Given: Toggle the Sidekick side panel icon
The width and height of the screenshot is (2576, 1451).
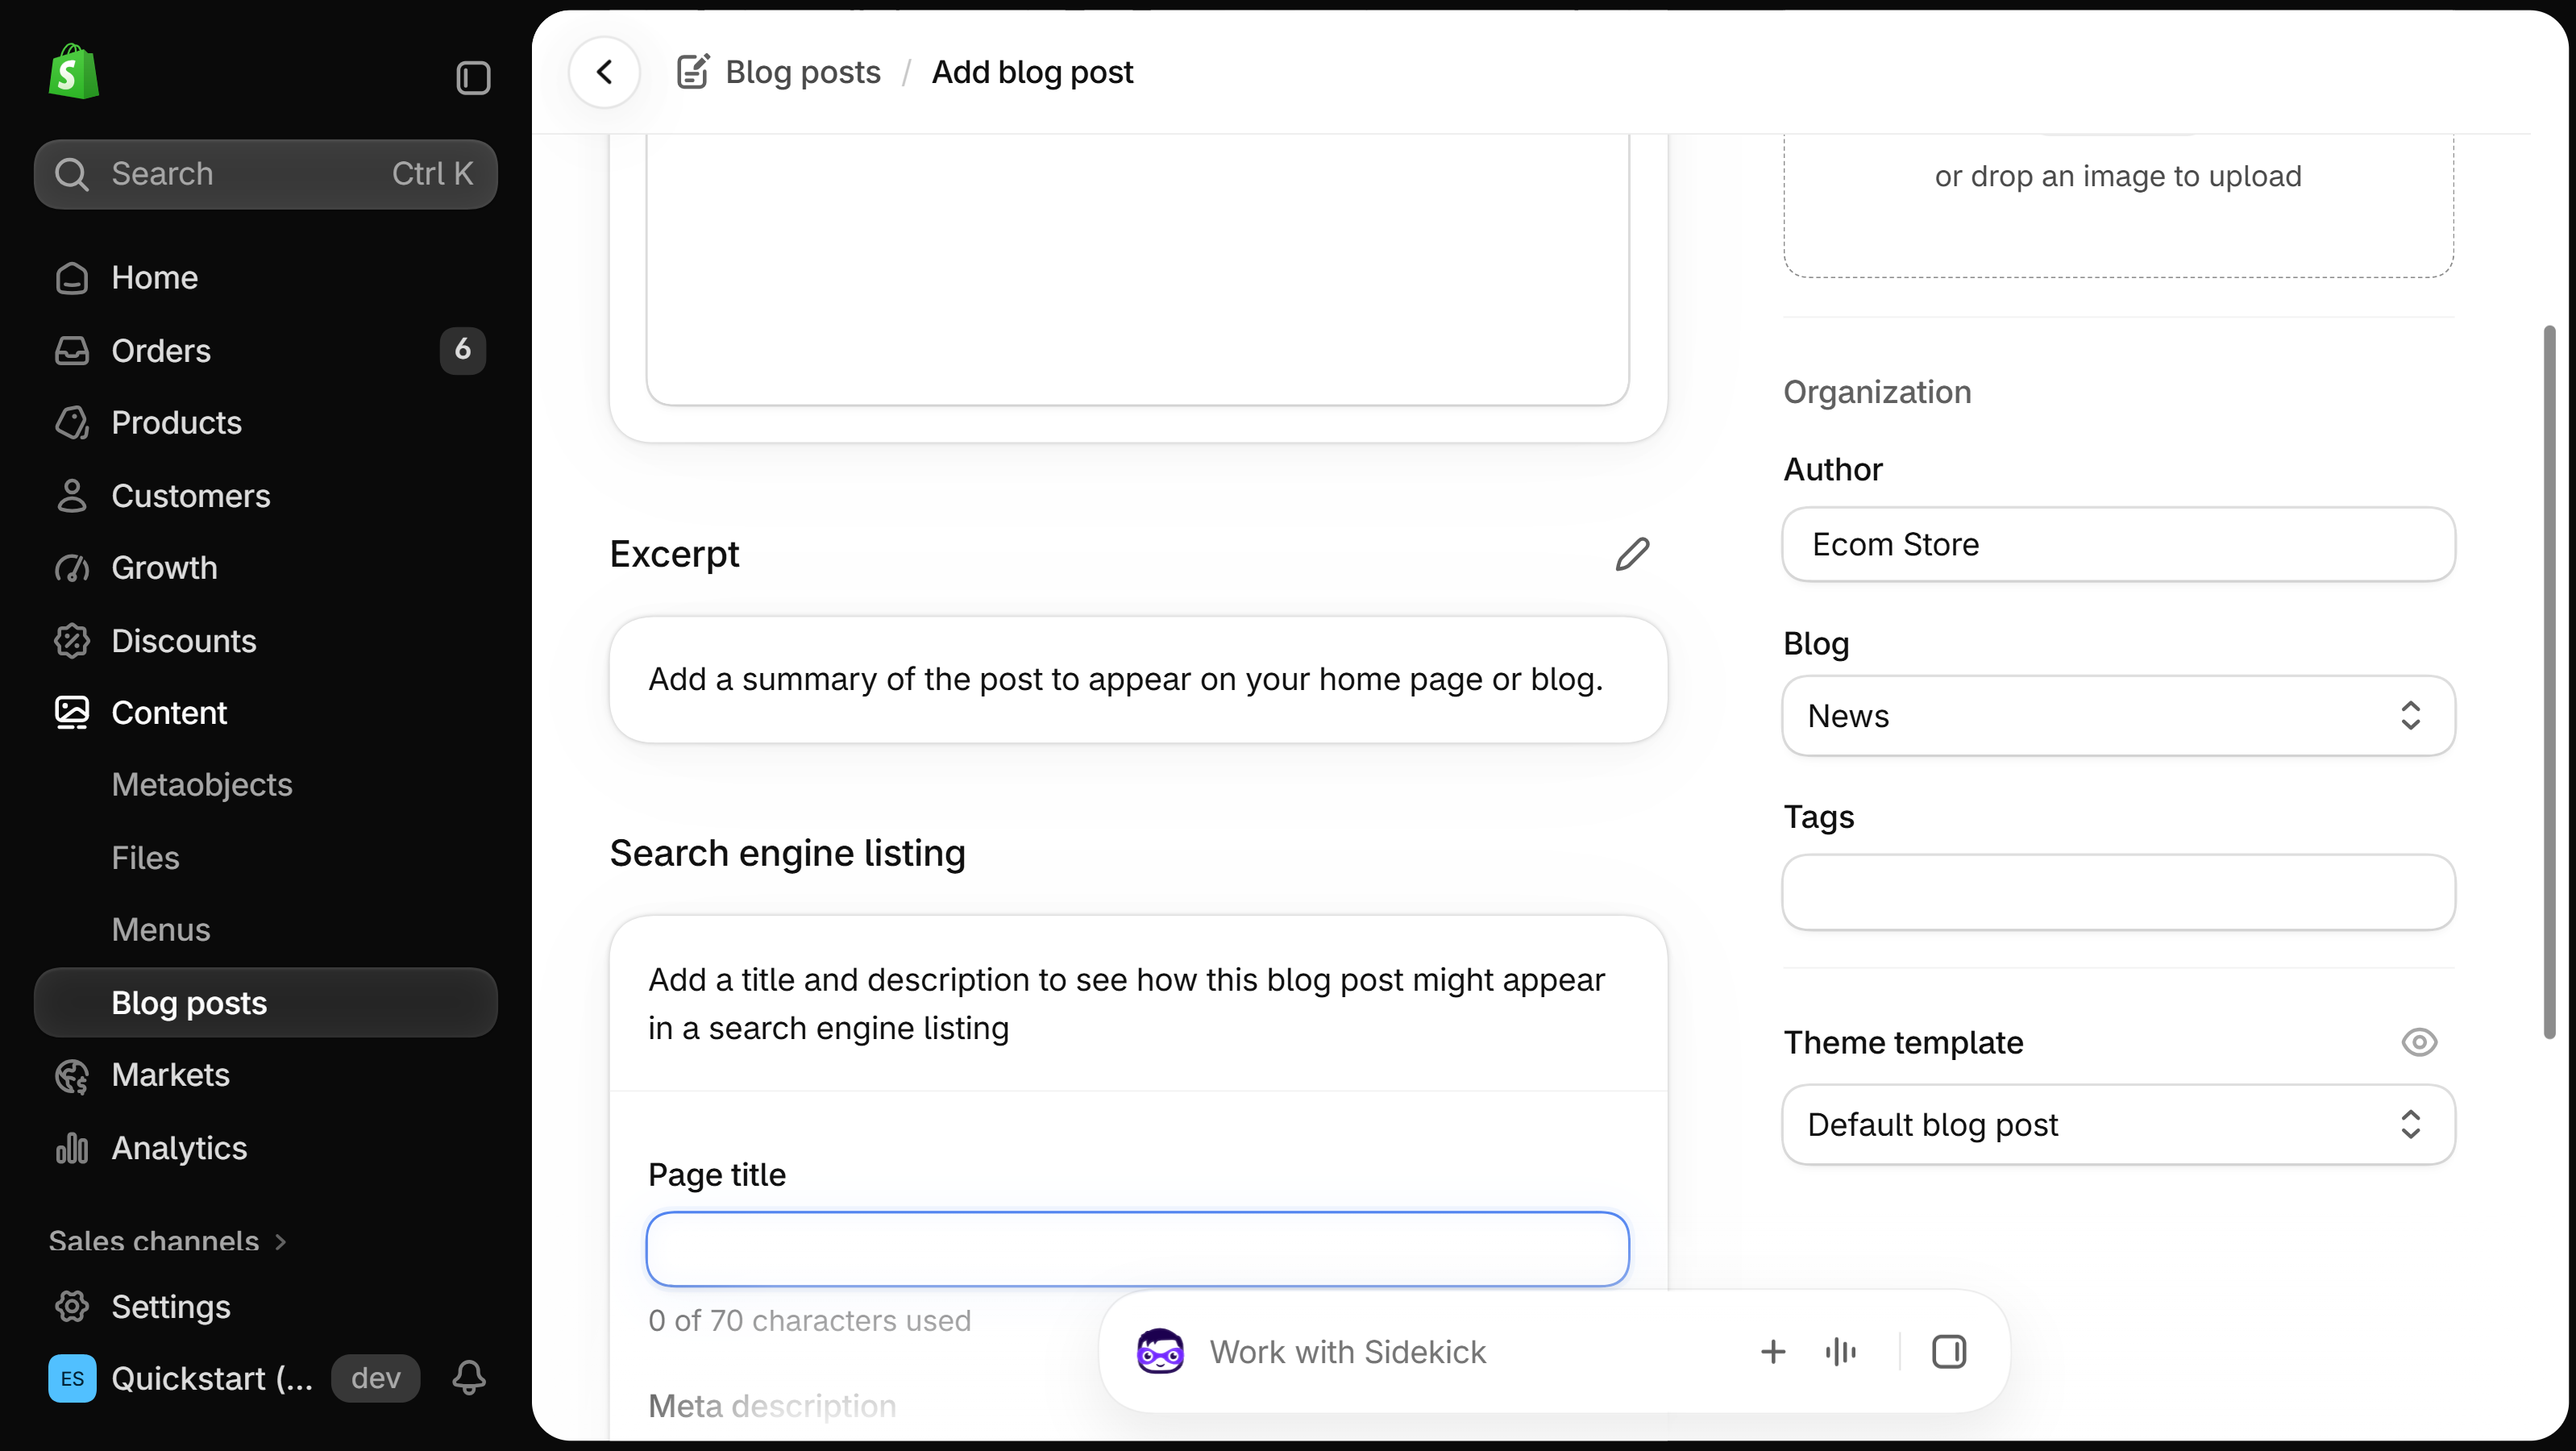Looking at the screenshot, I should [1948, 1352].
